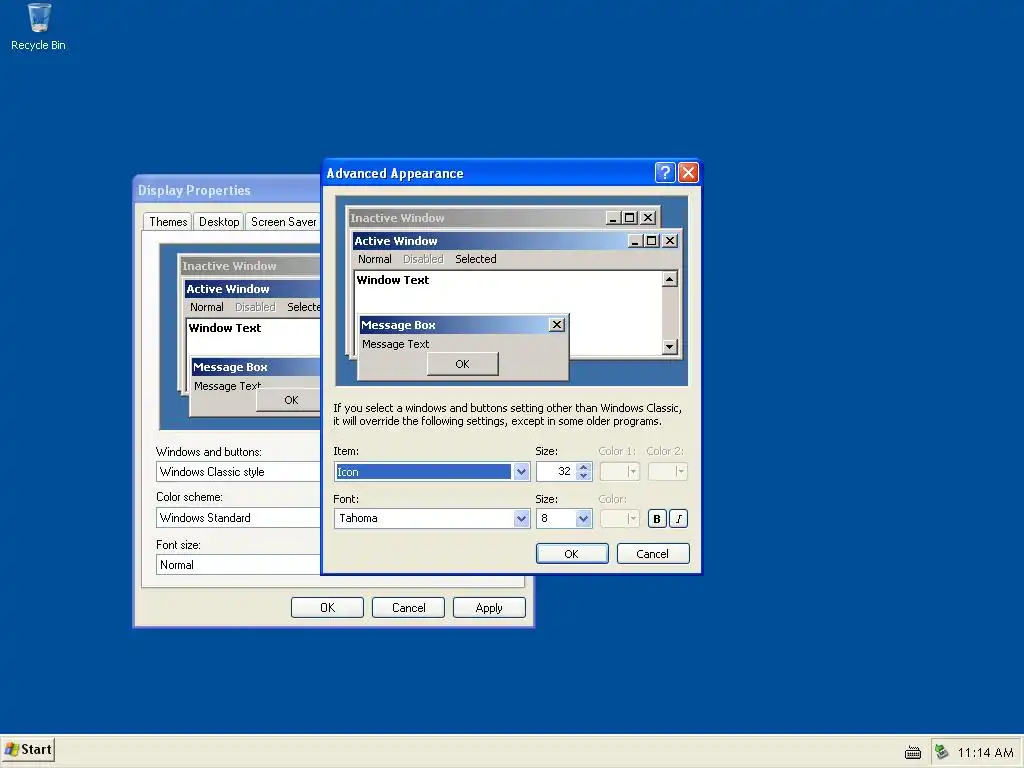
Task: Click Active Window preview maximize icon
Action: click(651, 241)
